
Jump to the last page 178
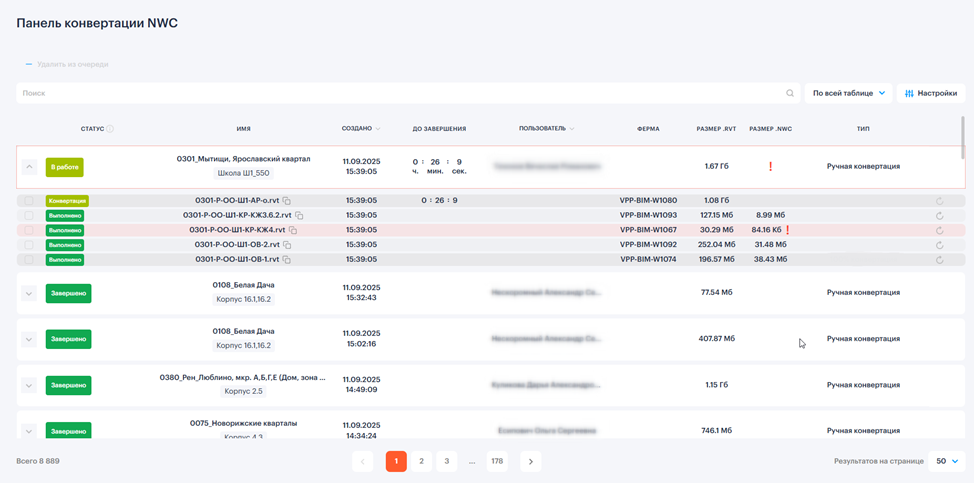point(497,461)
